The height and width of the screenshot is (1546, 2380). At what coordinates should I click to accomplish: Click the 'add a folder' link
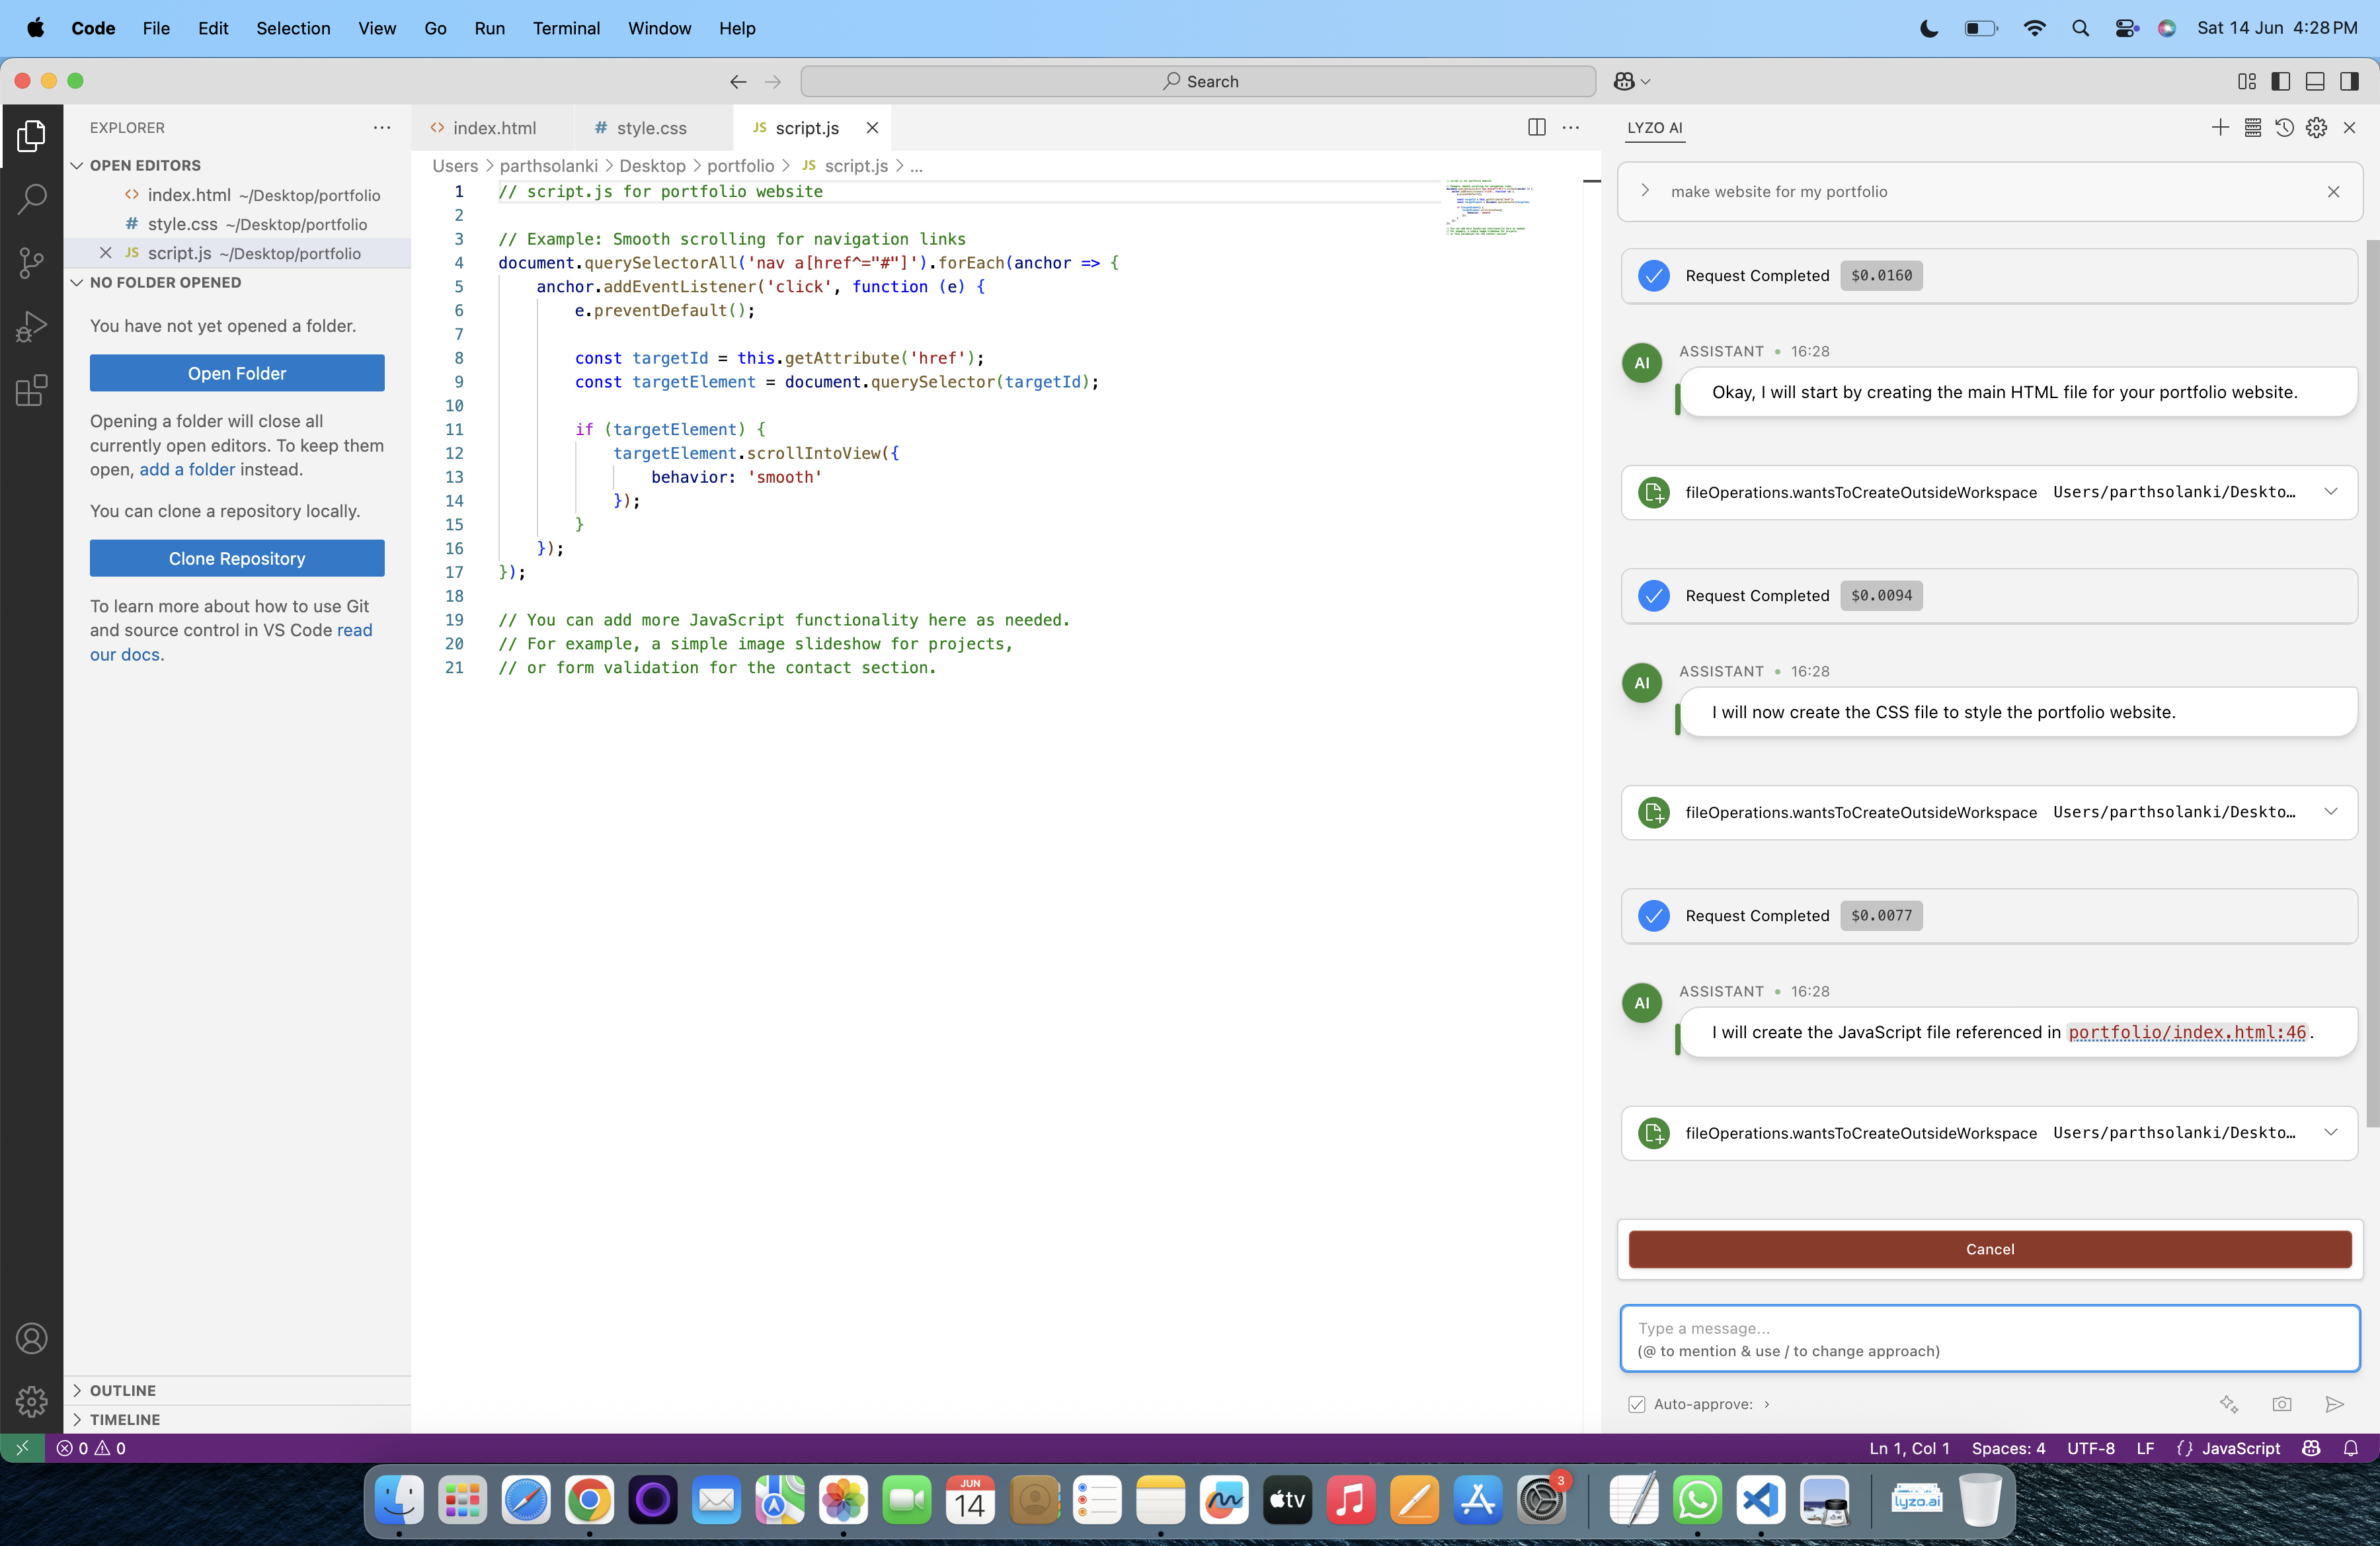(187, 469)
